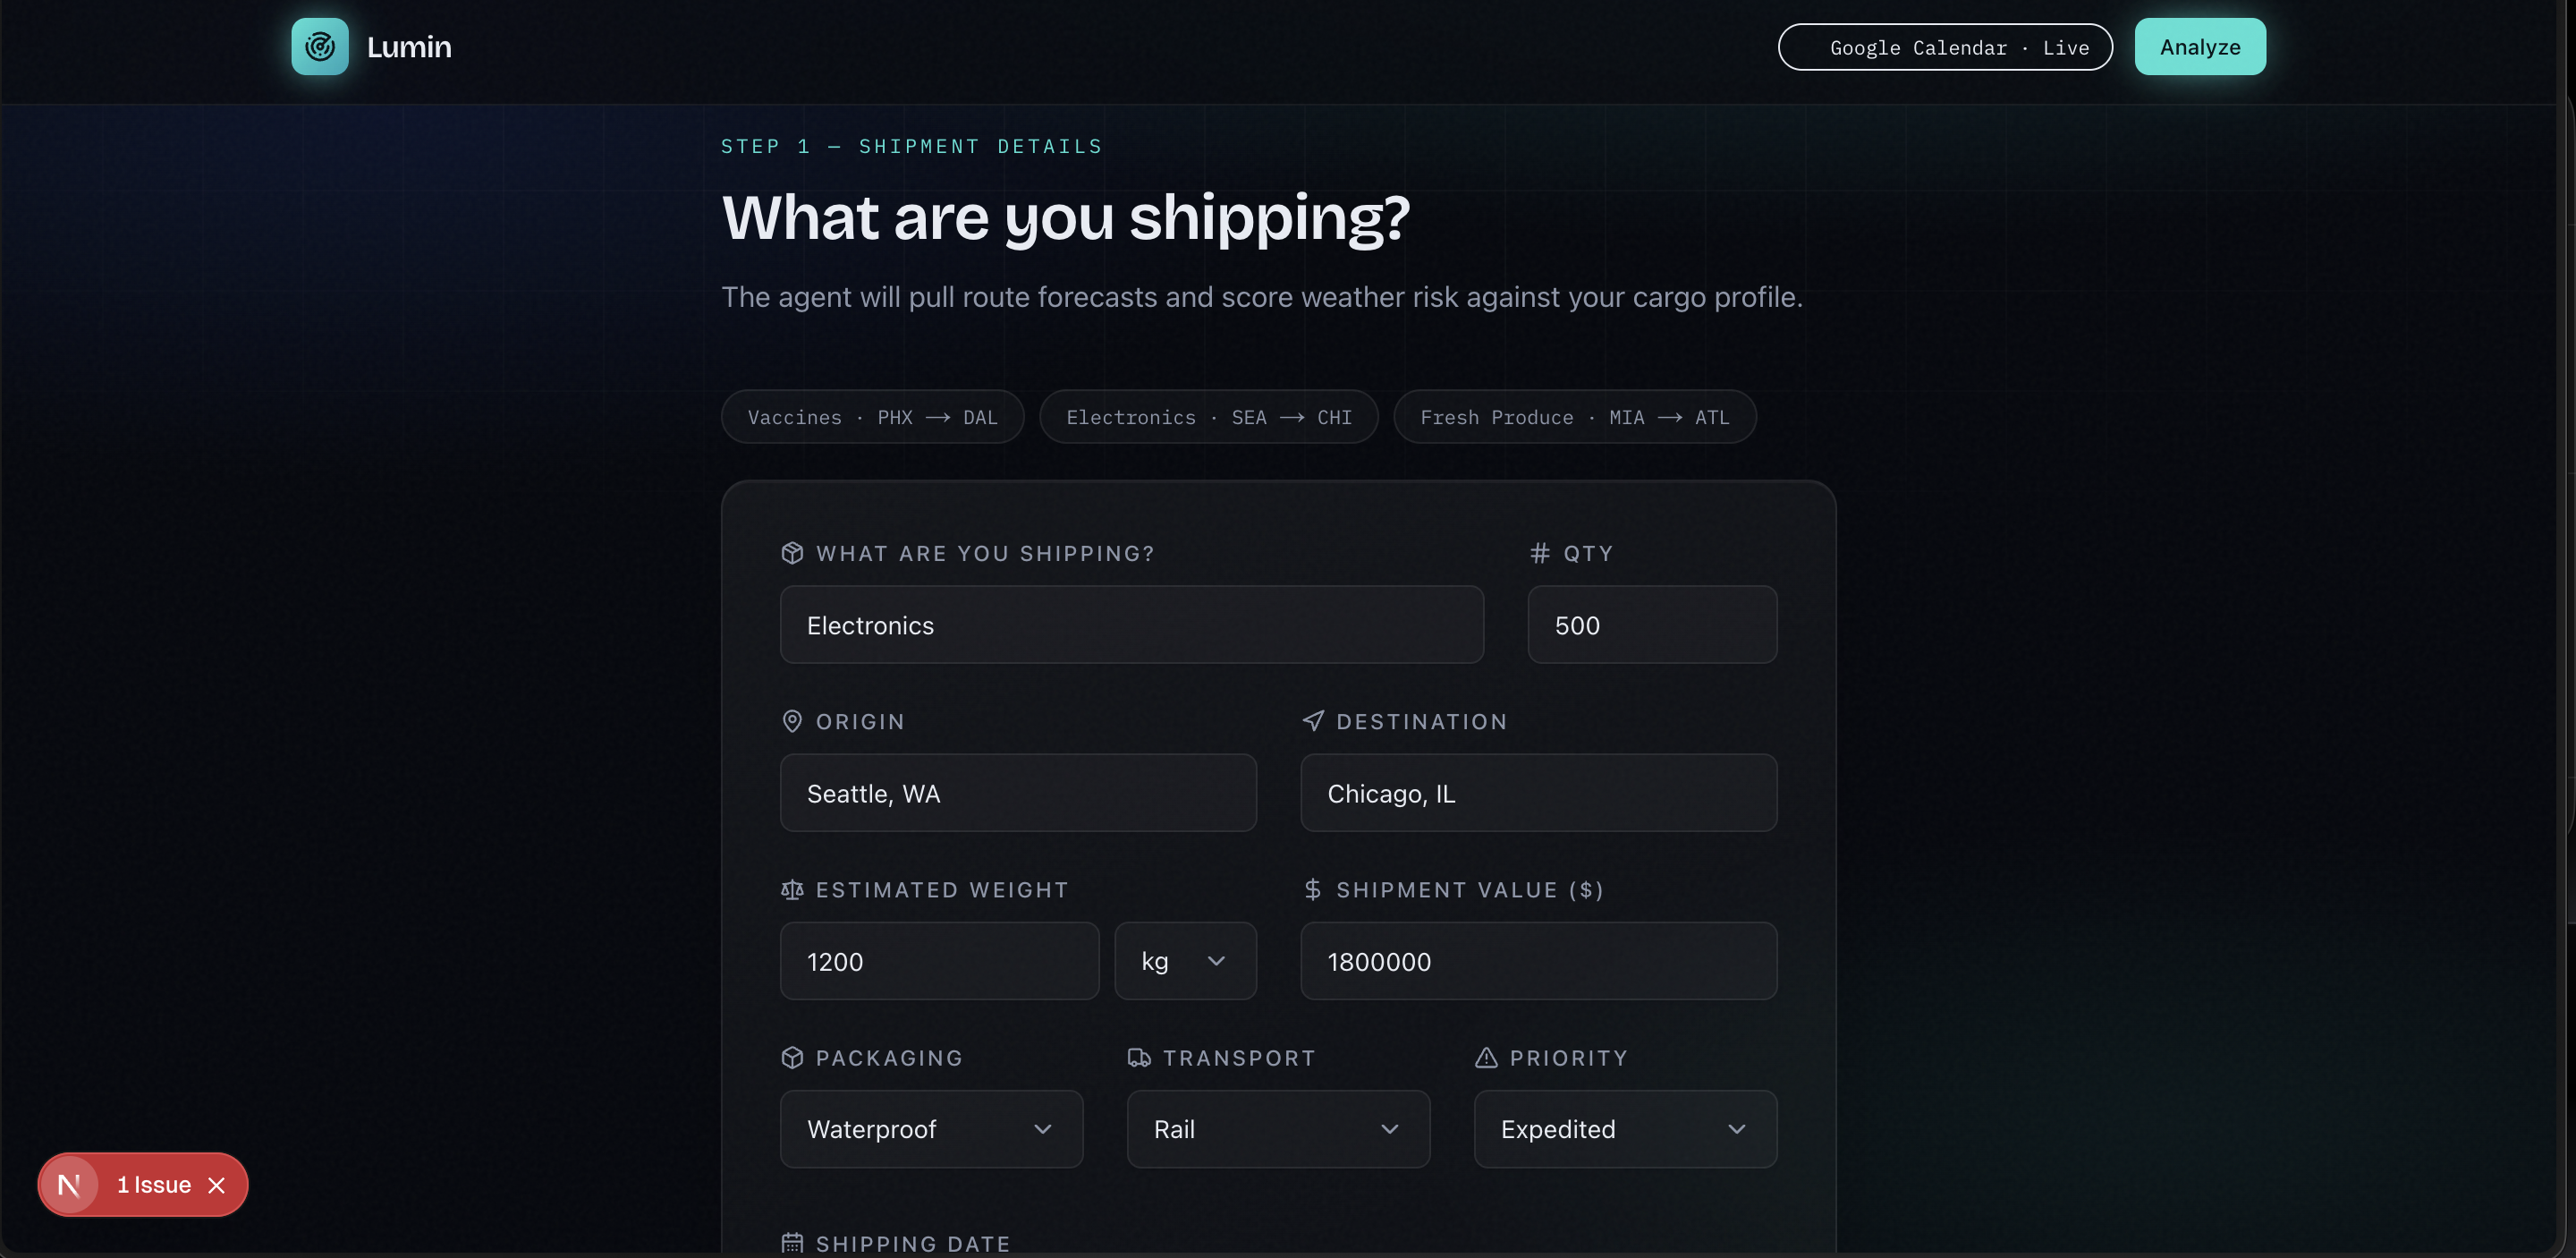The image size is (2576, 1258).
Task: Click the Google Calendar Live status pill
Action: (x=1945, y=47)
